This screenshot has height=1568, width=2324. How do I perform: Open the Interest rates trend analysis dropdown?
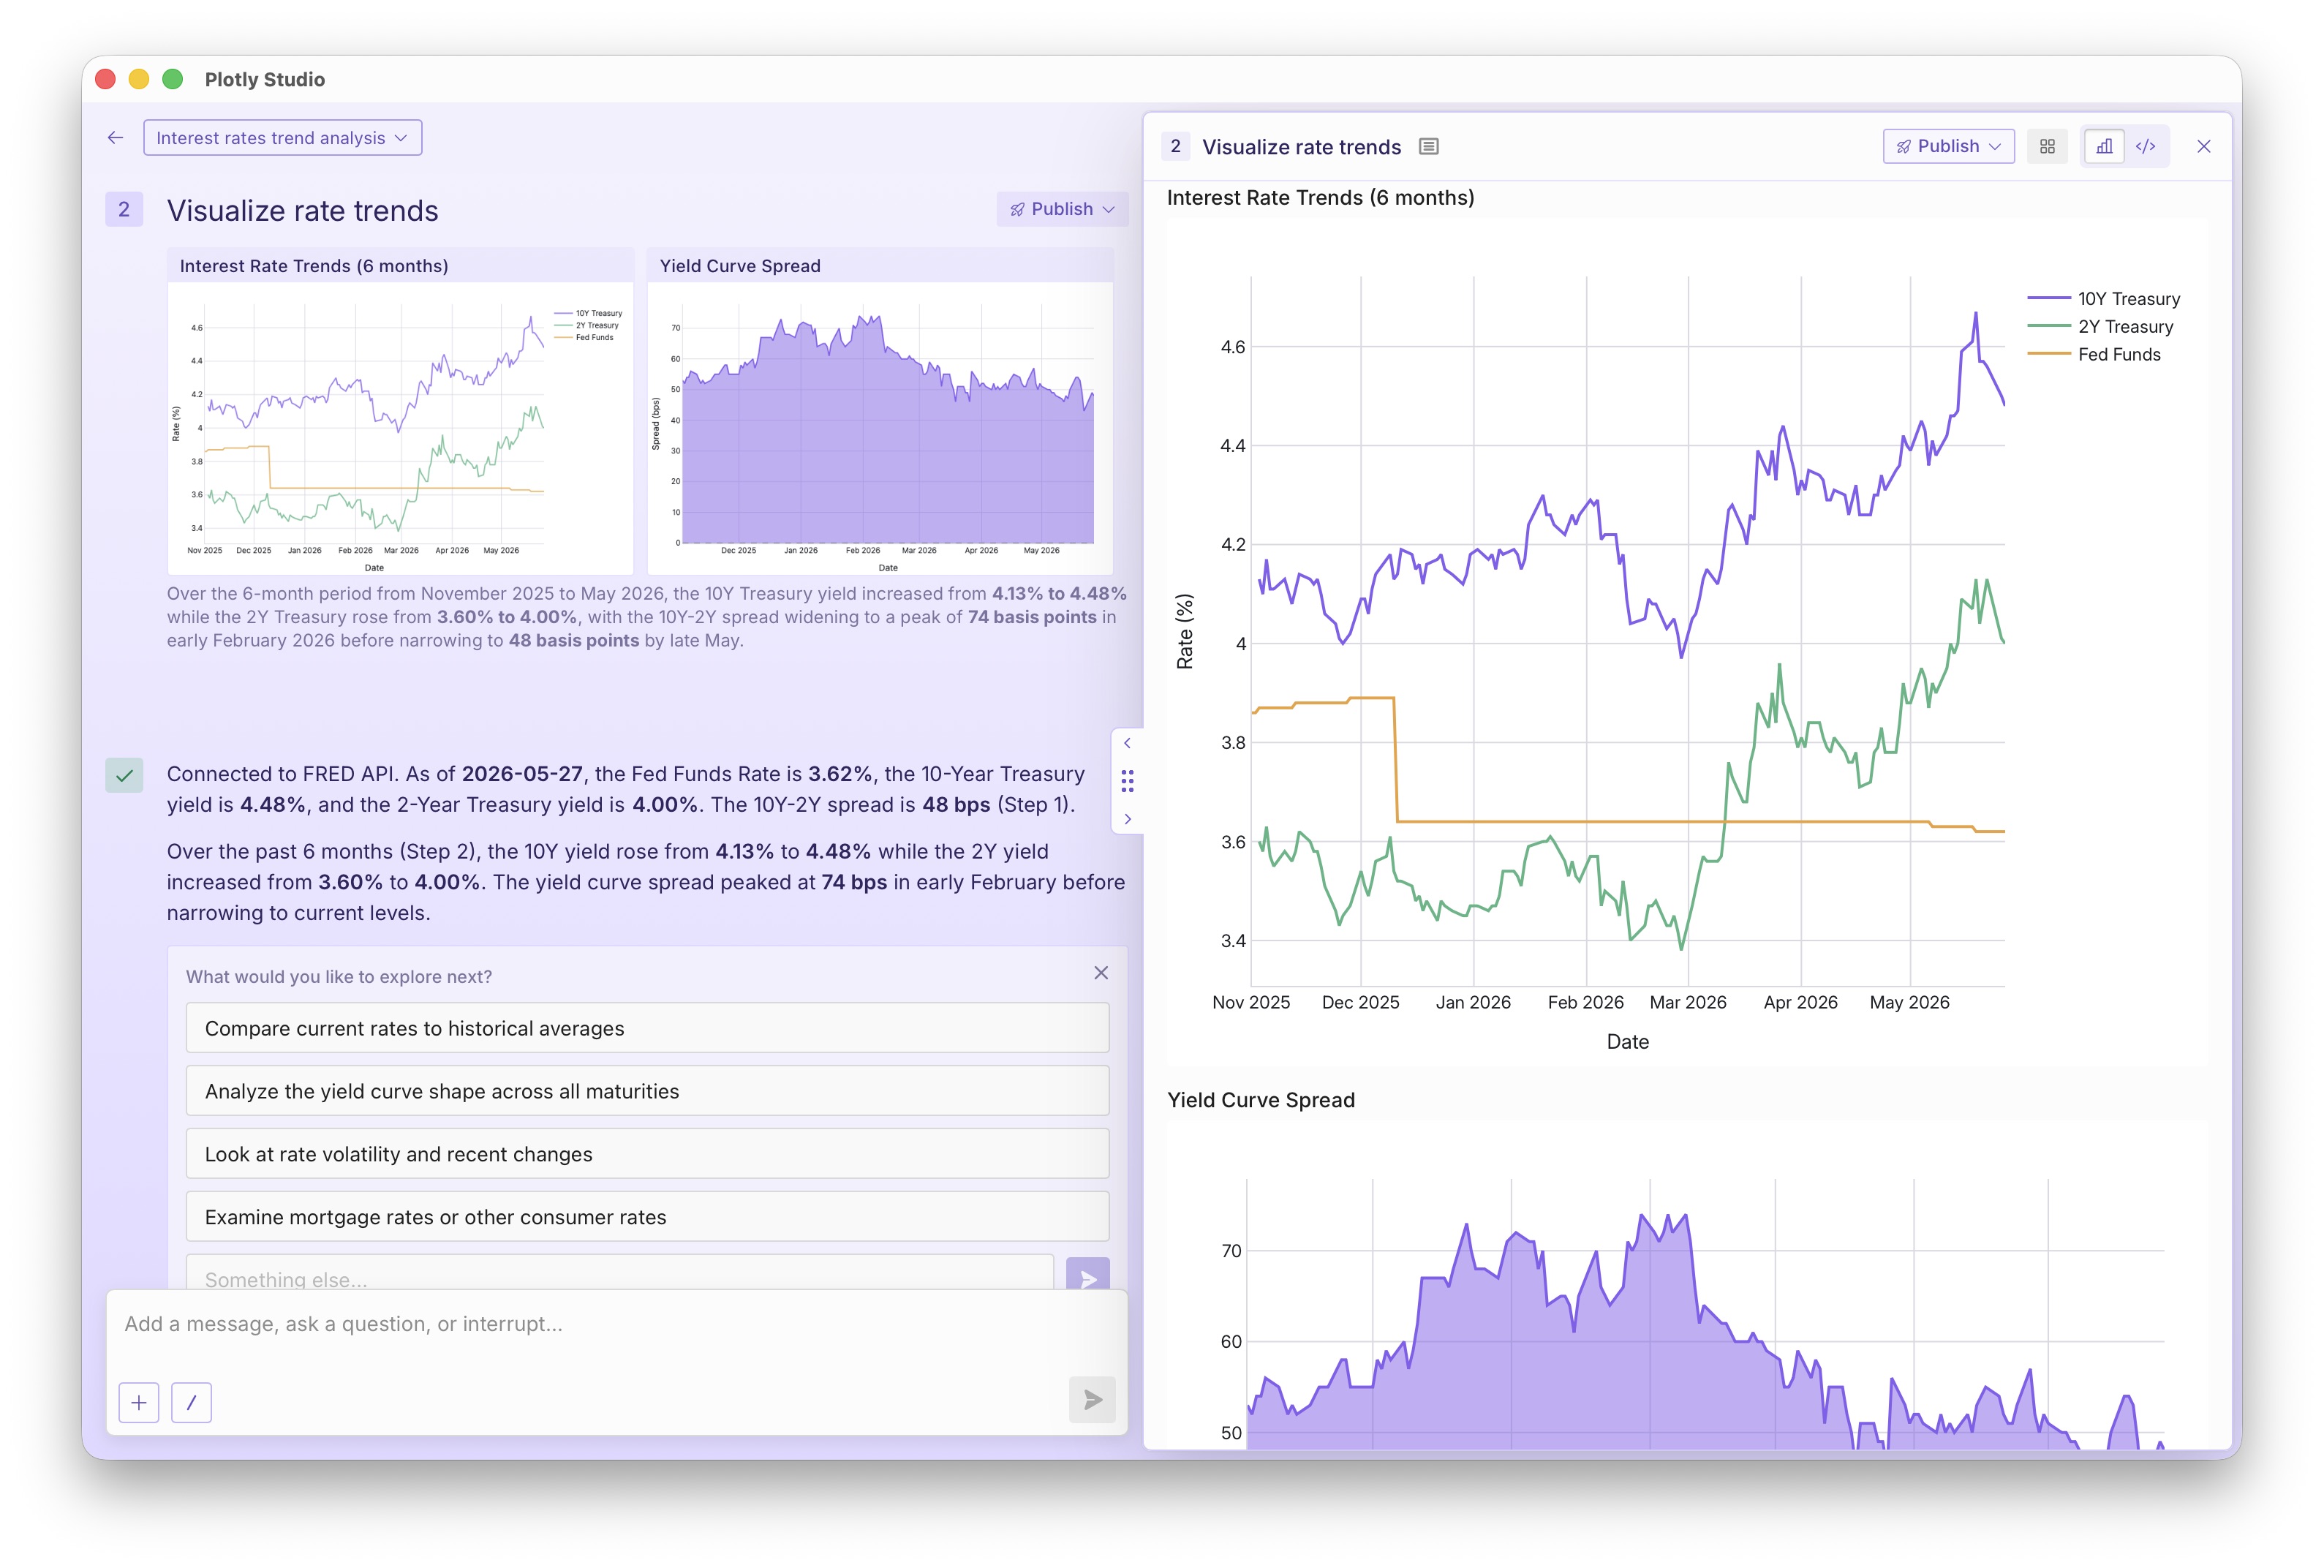tap(282, 138)
